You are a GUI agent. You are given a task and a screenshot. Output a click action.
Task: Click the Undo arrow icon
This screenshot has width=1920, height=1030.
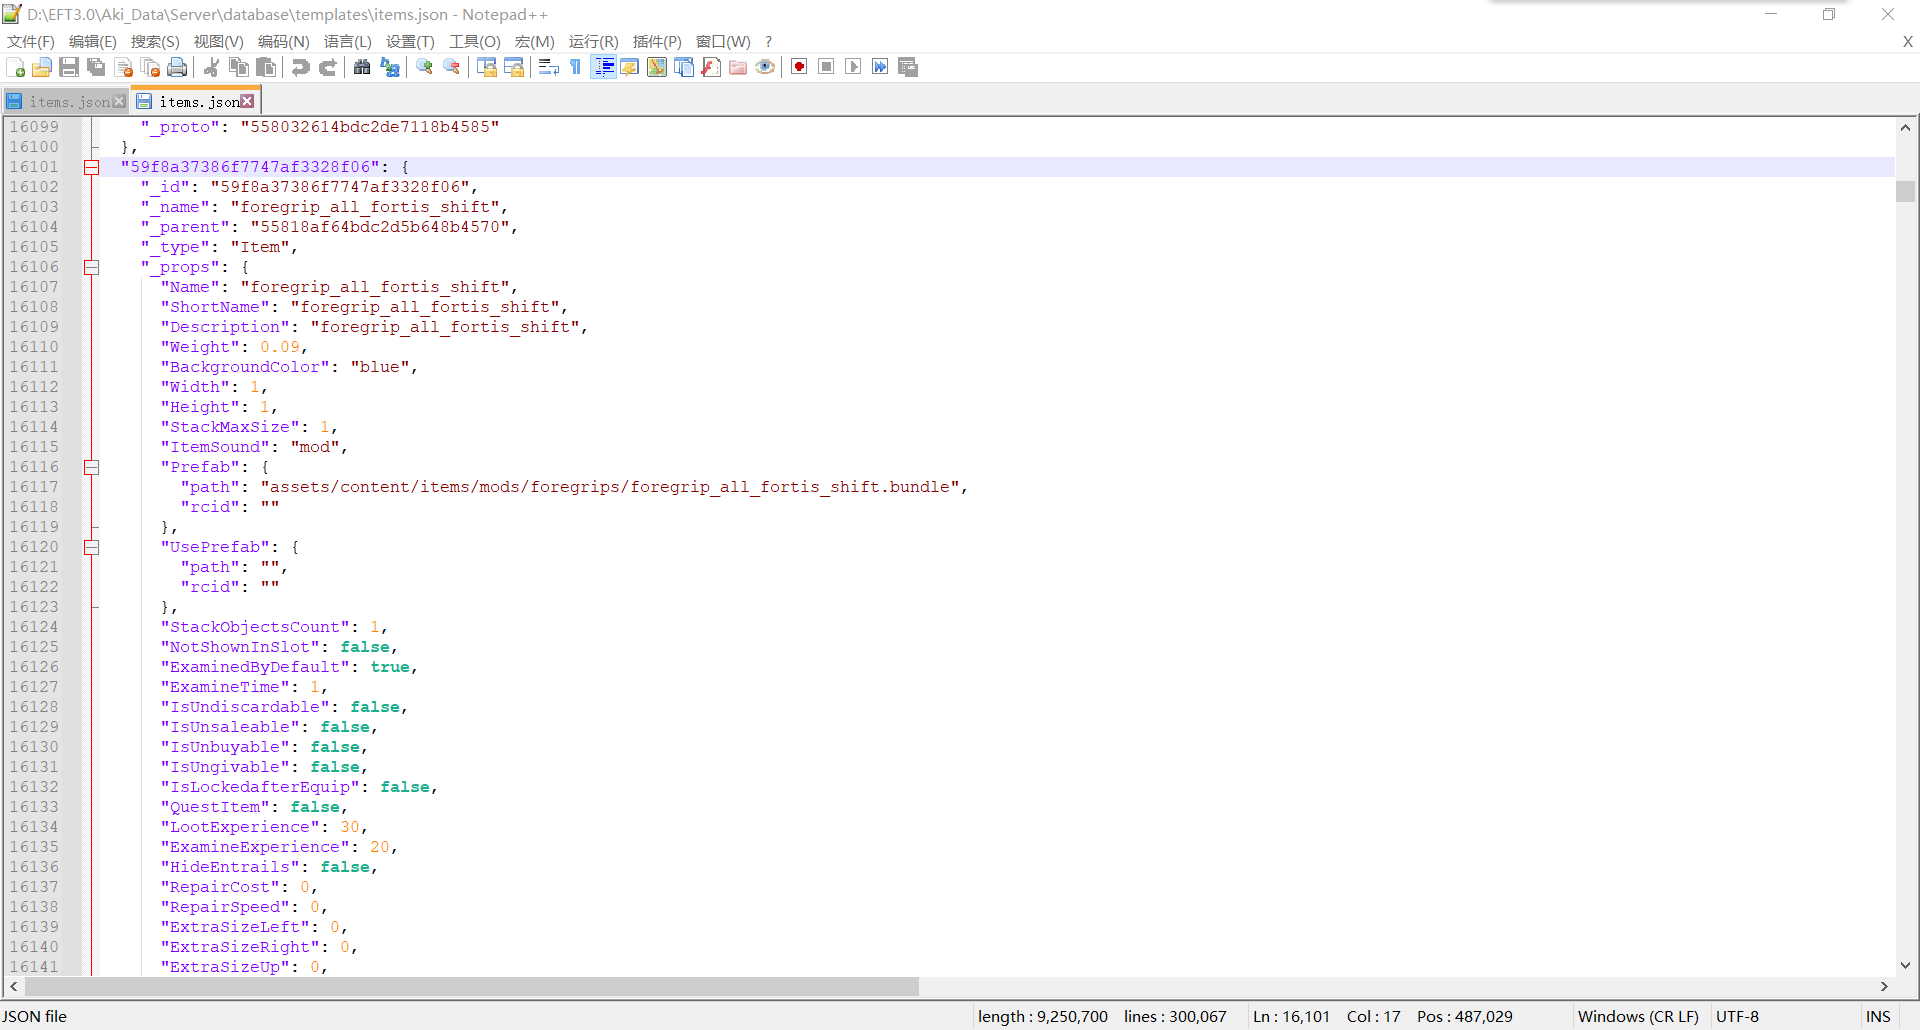click(300, 67)
